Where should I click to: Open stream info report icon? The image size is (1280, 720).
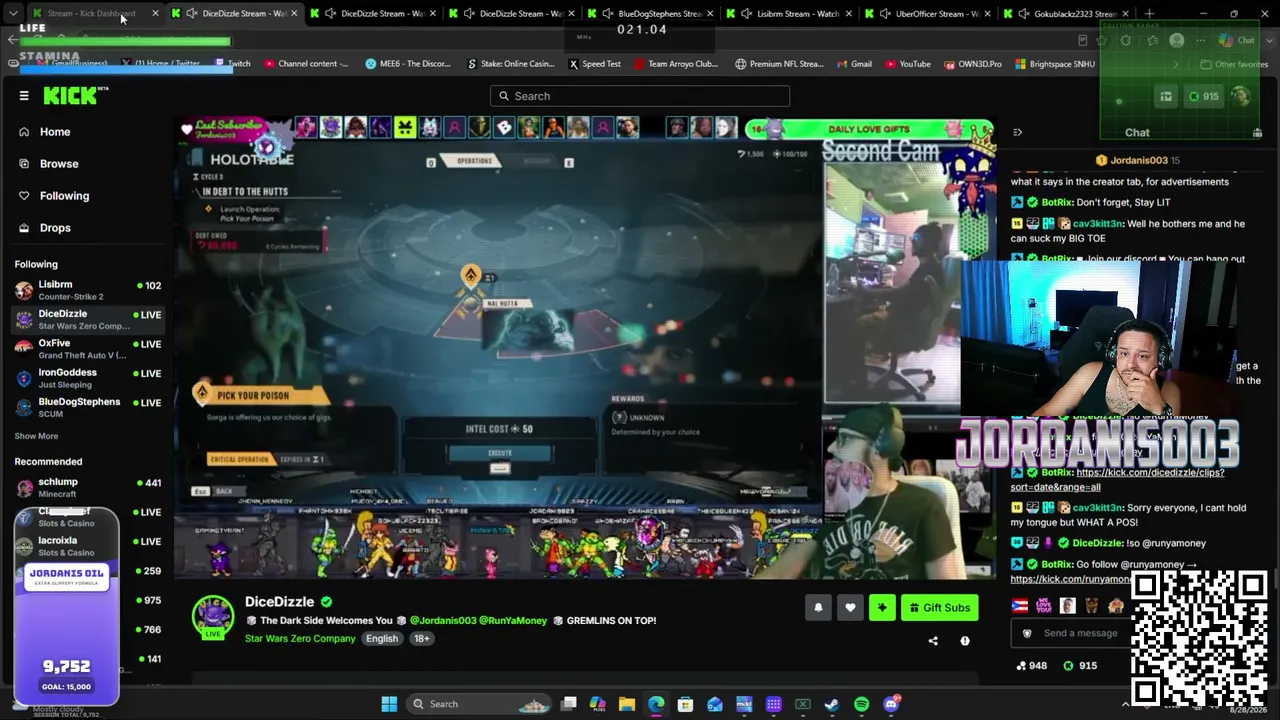point(965,641)
